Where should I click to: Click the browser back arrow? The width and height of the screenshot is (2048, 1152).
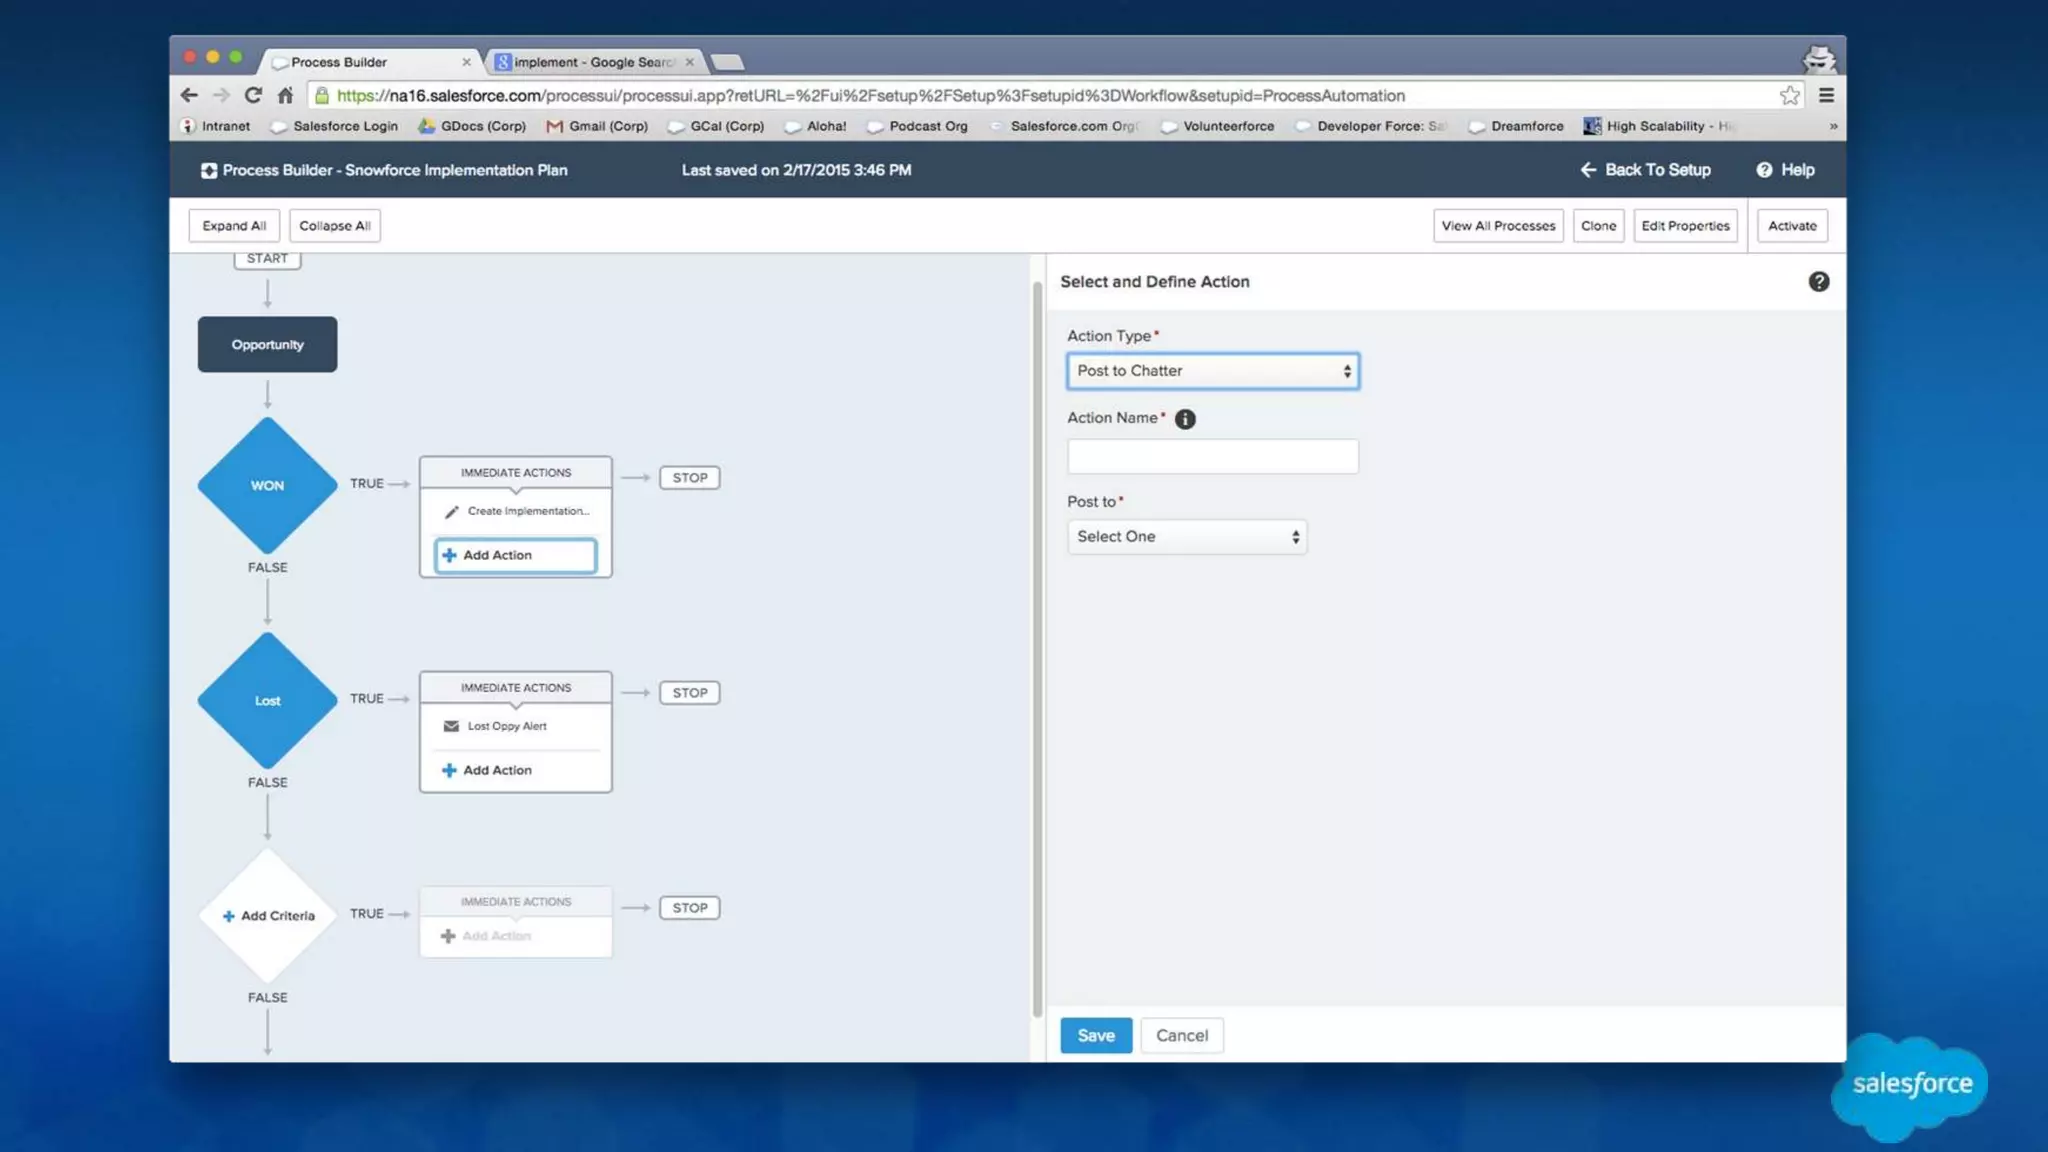coord(189,95)
